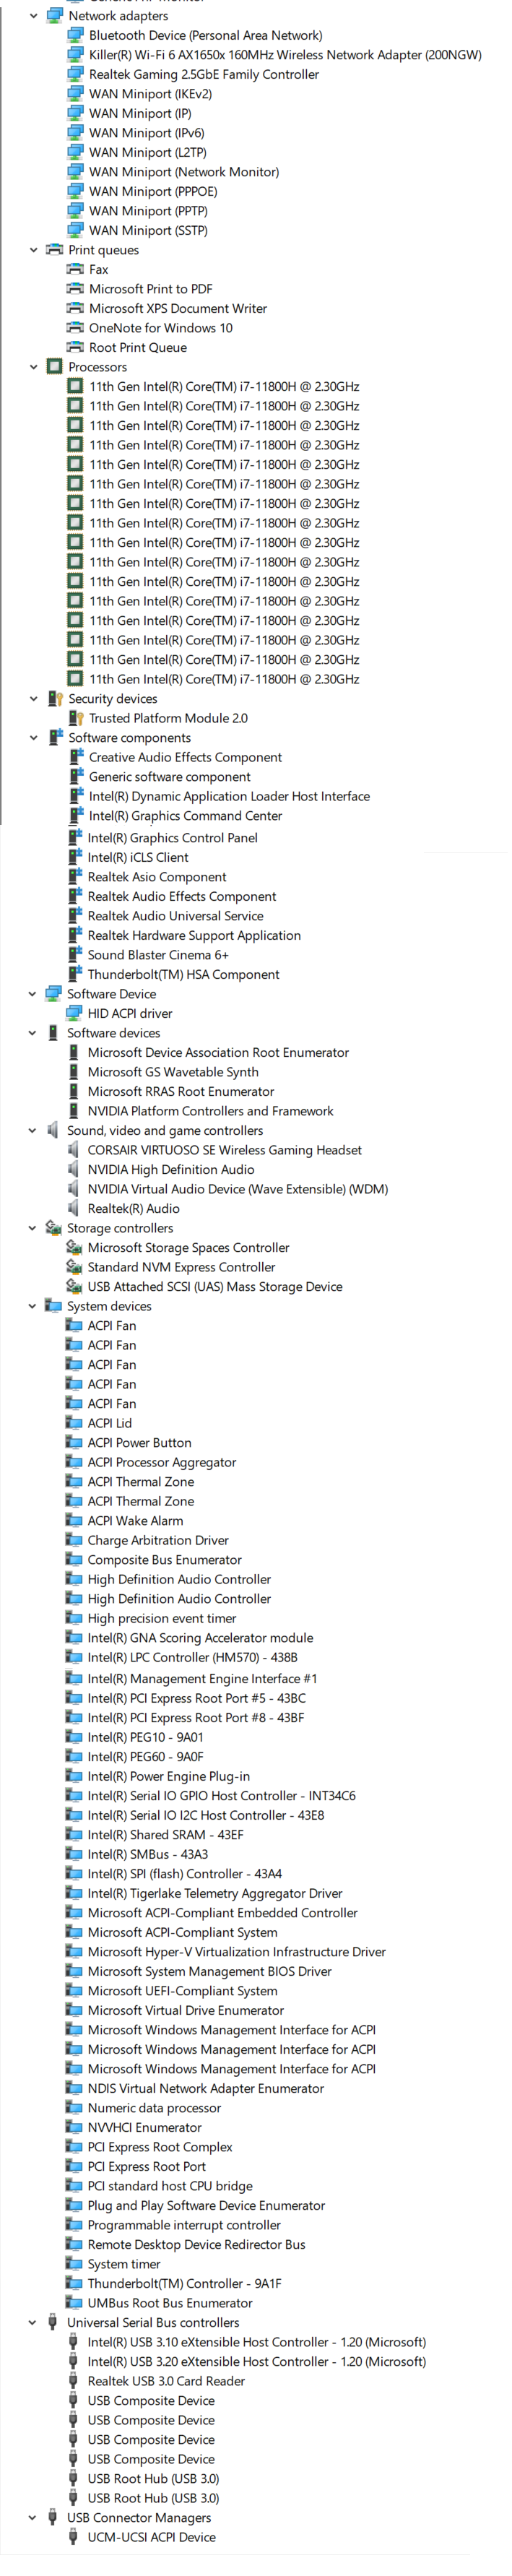Click the Killer Wi-Fi 6 AX1650x icon
Image resolution: width=512 pixels, height=2576 pixels.
coord(75,55)
